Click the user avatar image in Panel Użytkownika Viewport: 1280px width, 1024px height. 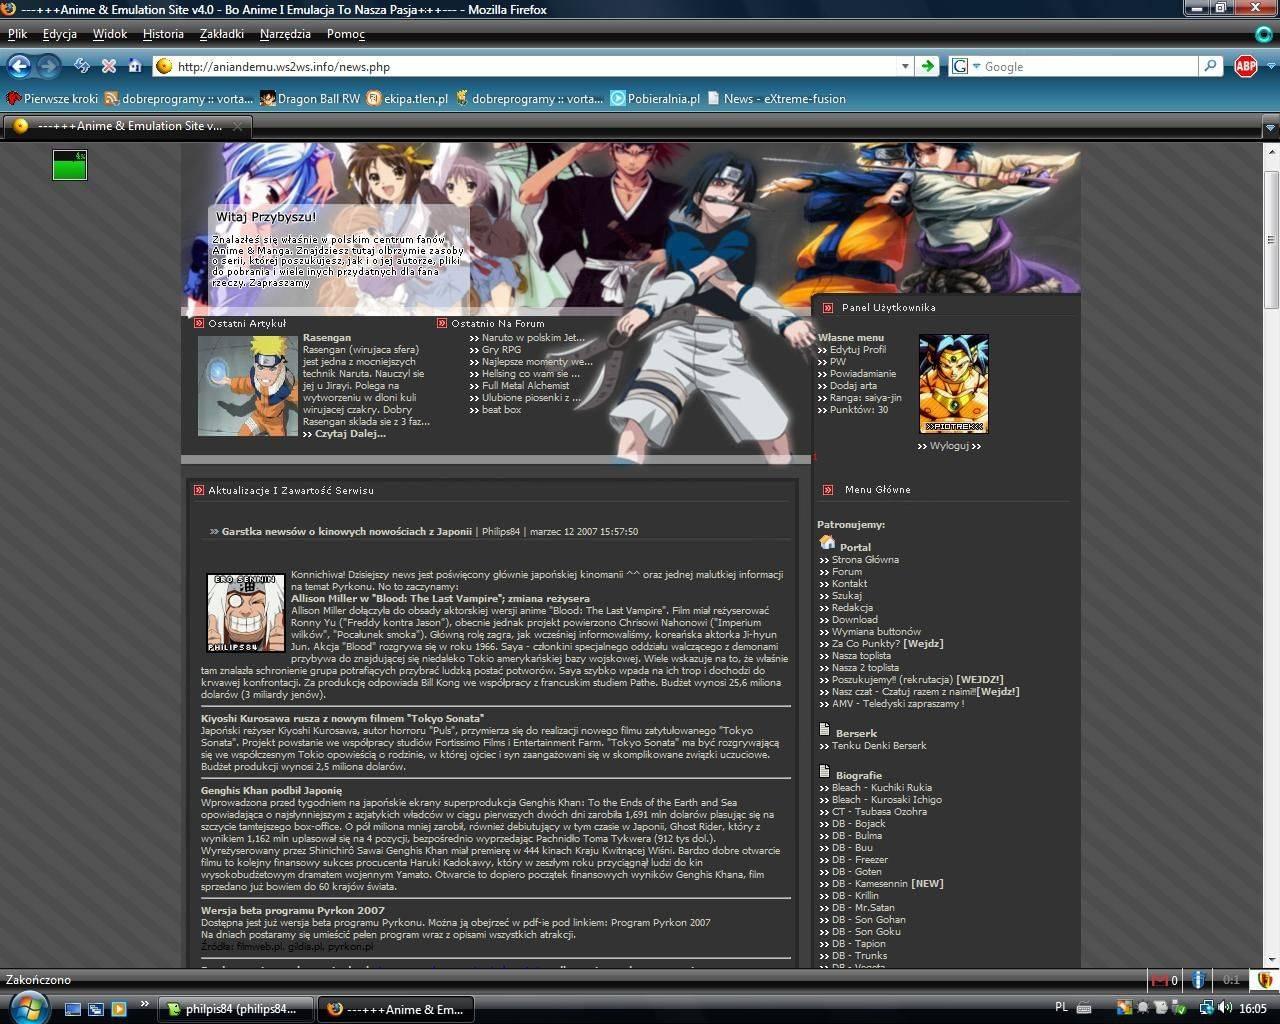954,384
